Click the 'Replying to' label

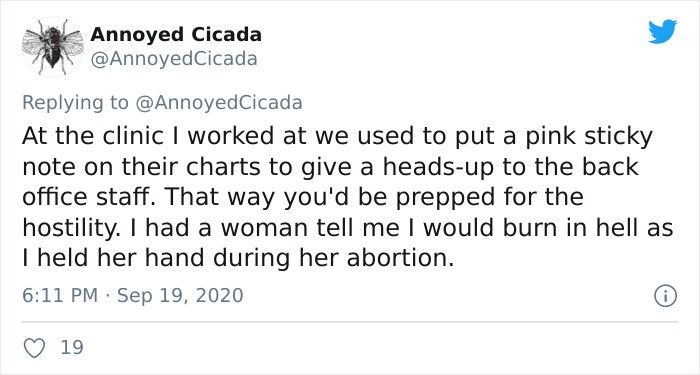(75, 104)
